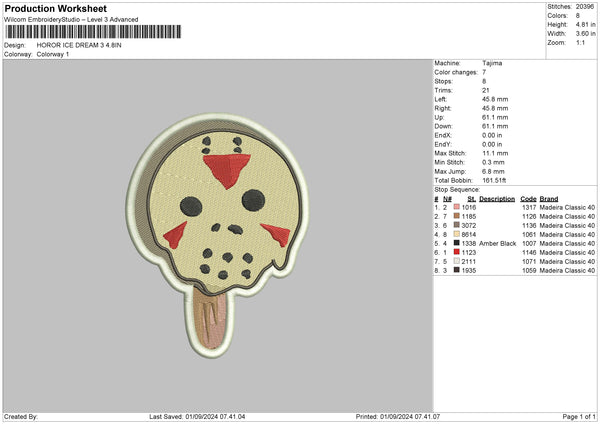Click the Total Bobbin value '161.51ft'

point(494,180)
